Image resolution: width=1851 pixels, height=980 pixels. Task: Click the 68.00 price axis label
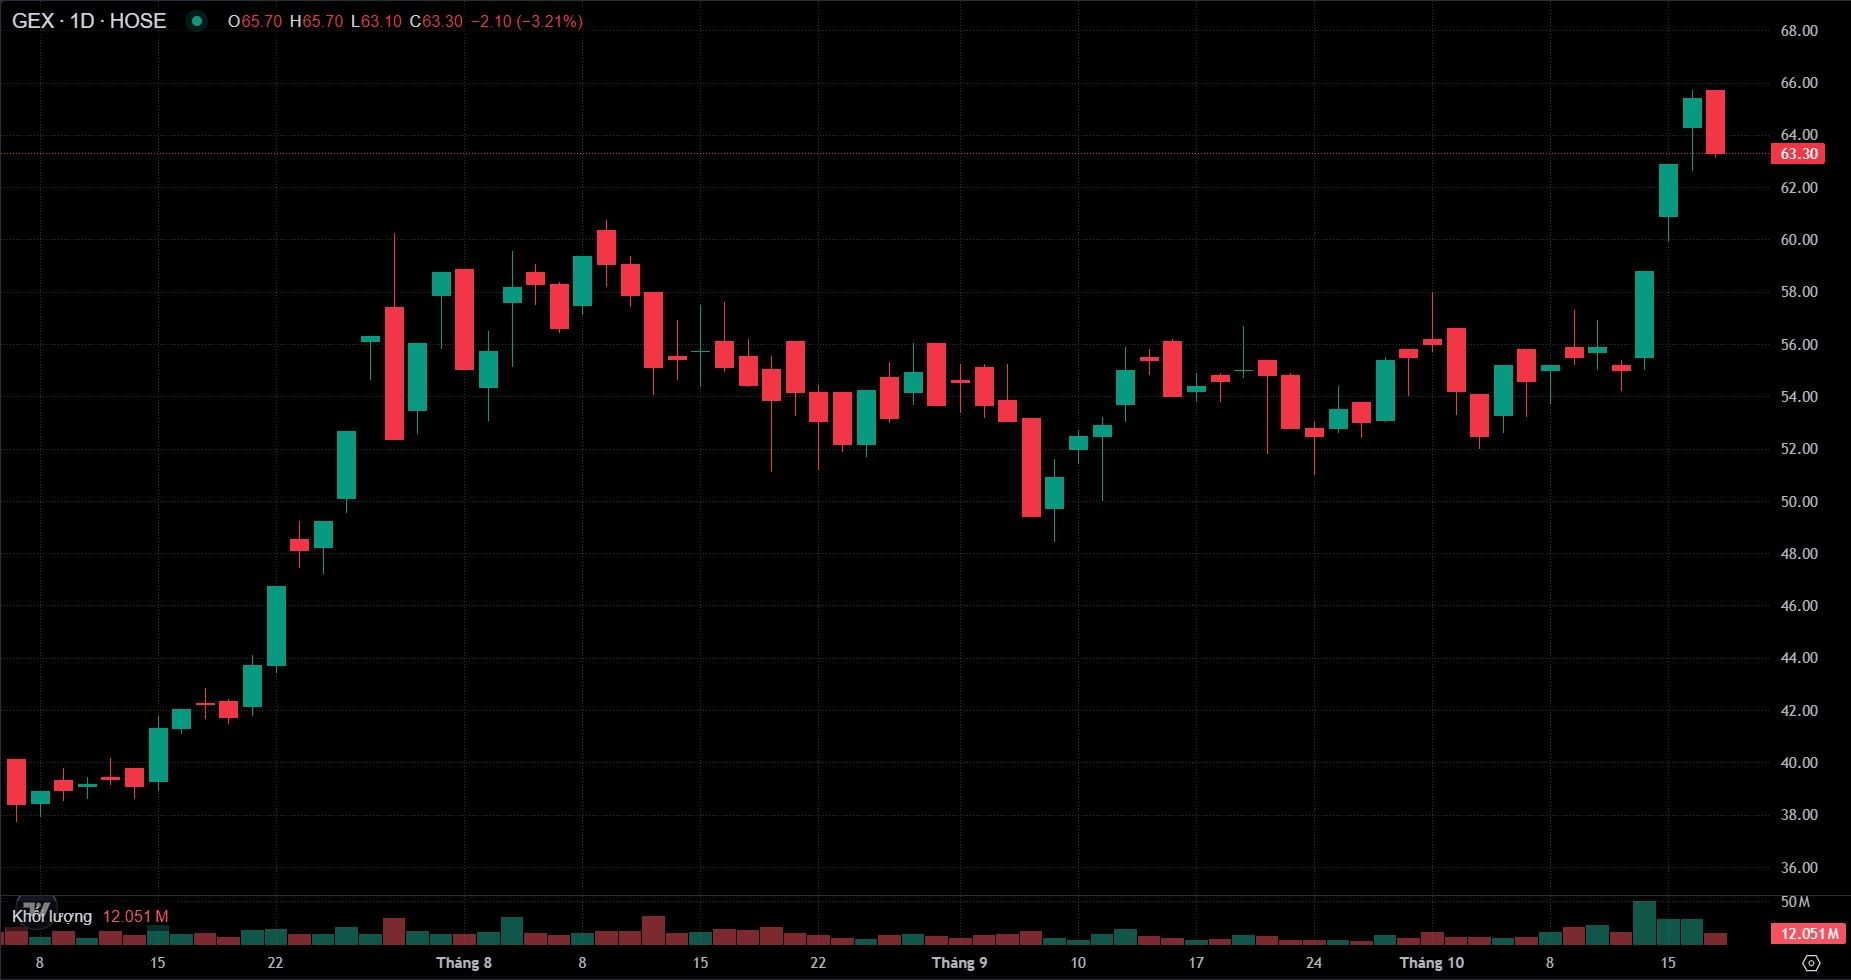(1798, 31)
